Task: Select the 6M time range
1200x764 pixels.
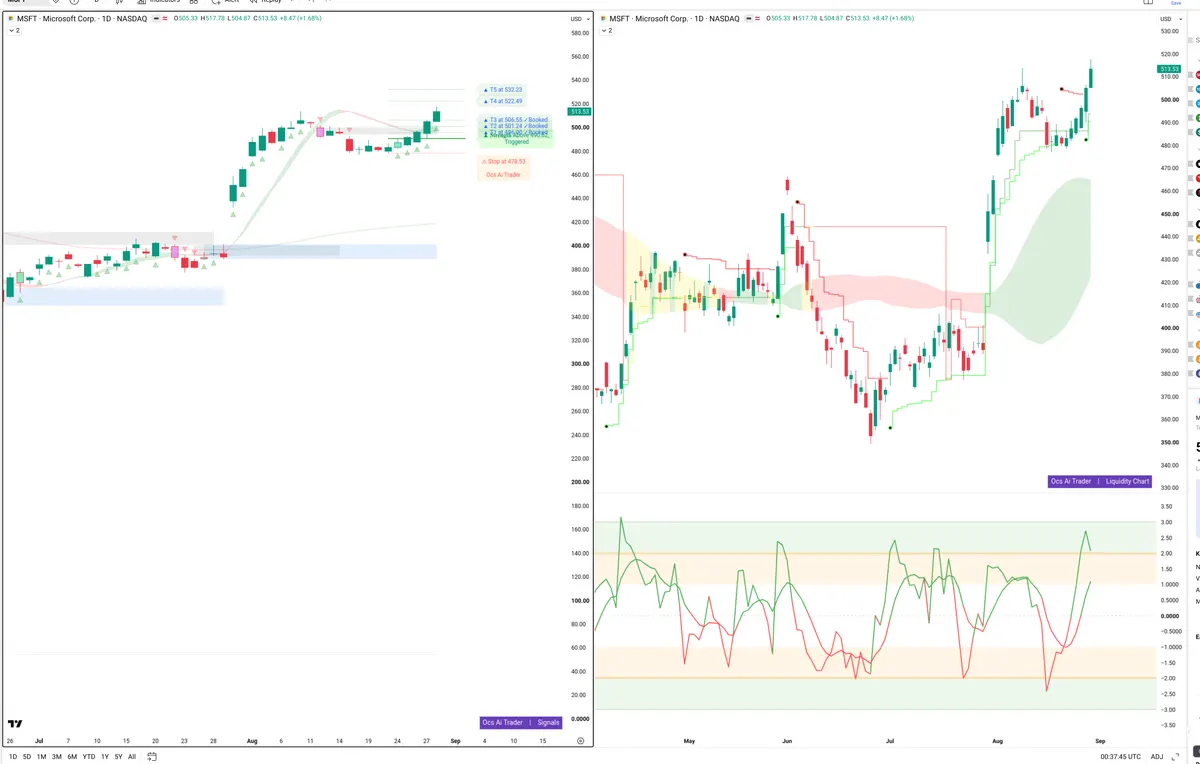Action: (72, 757)
